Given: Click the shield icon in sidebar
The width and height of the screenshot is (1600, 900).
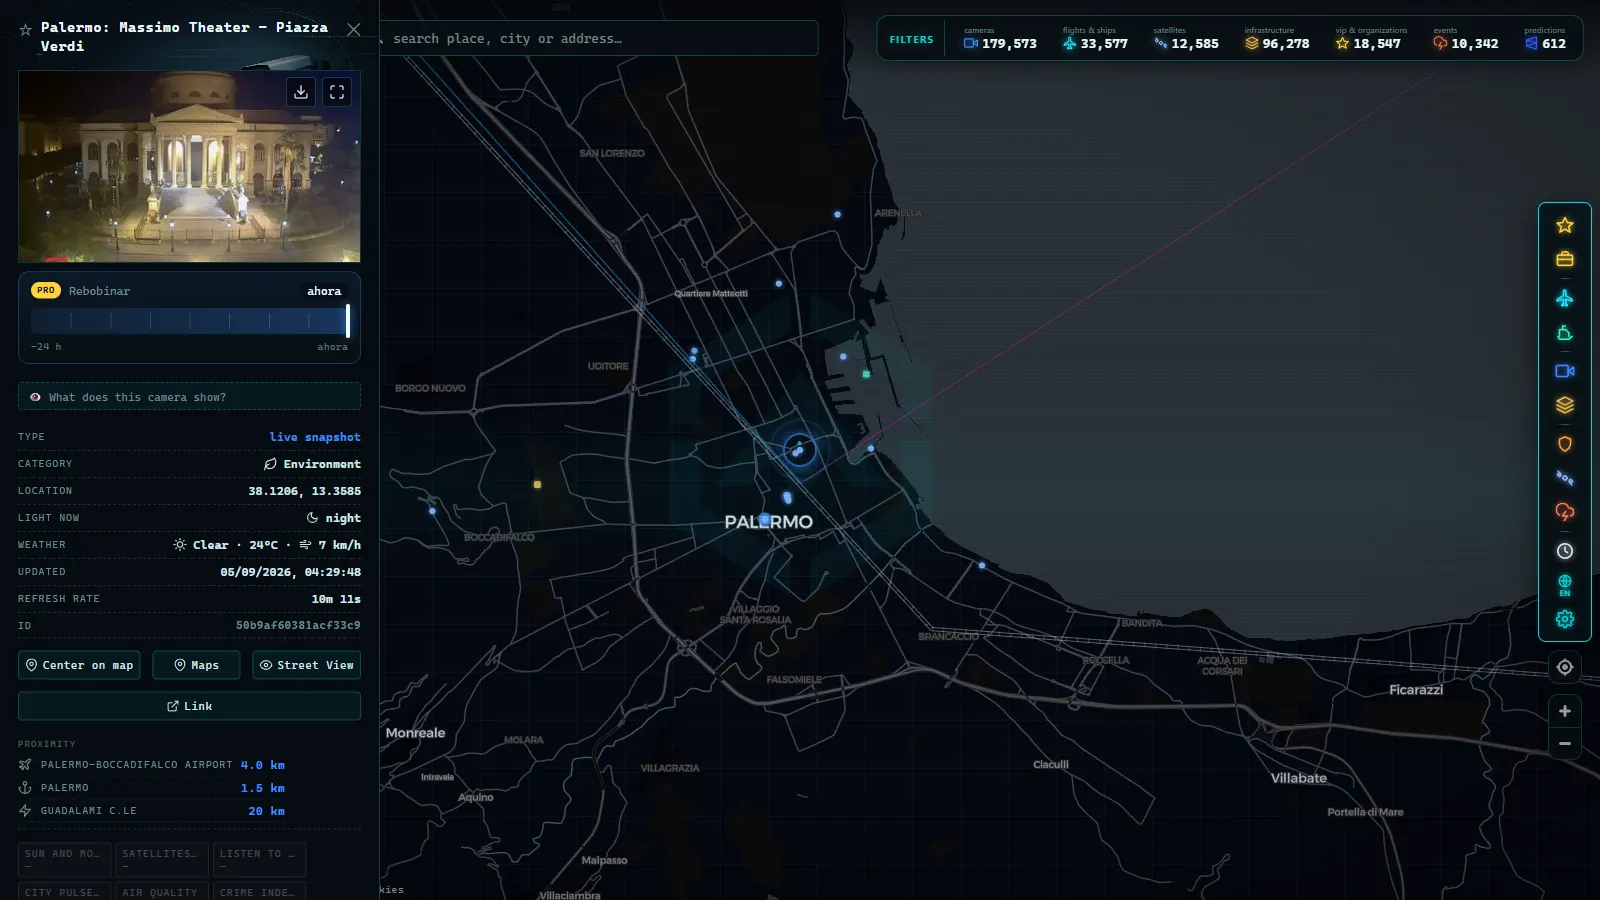Looking at the screenshot, I should click(1565, 444).
